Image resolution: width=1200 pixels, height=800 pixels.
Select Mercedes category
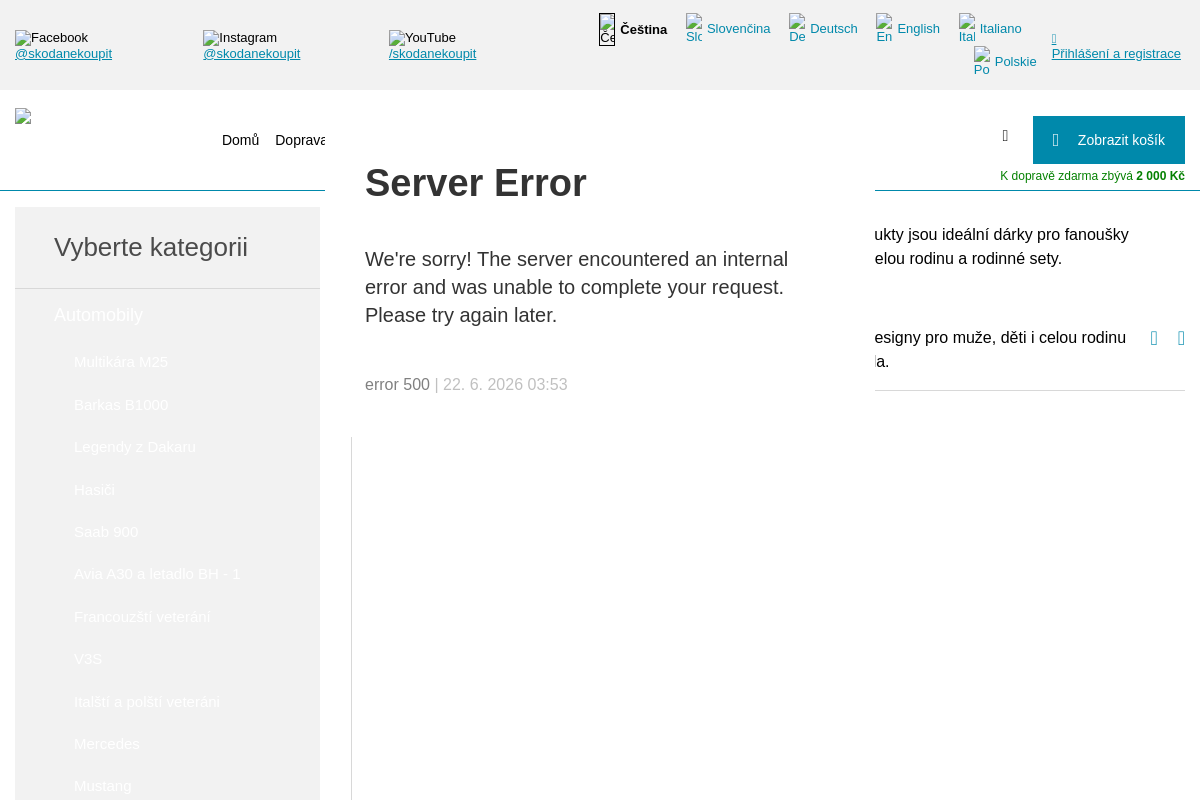coord(107,744)
